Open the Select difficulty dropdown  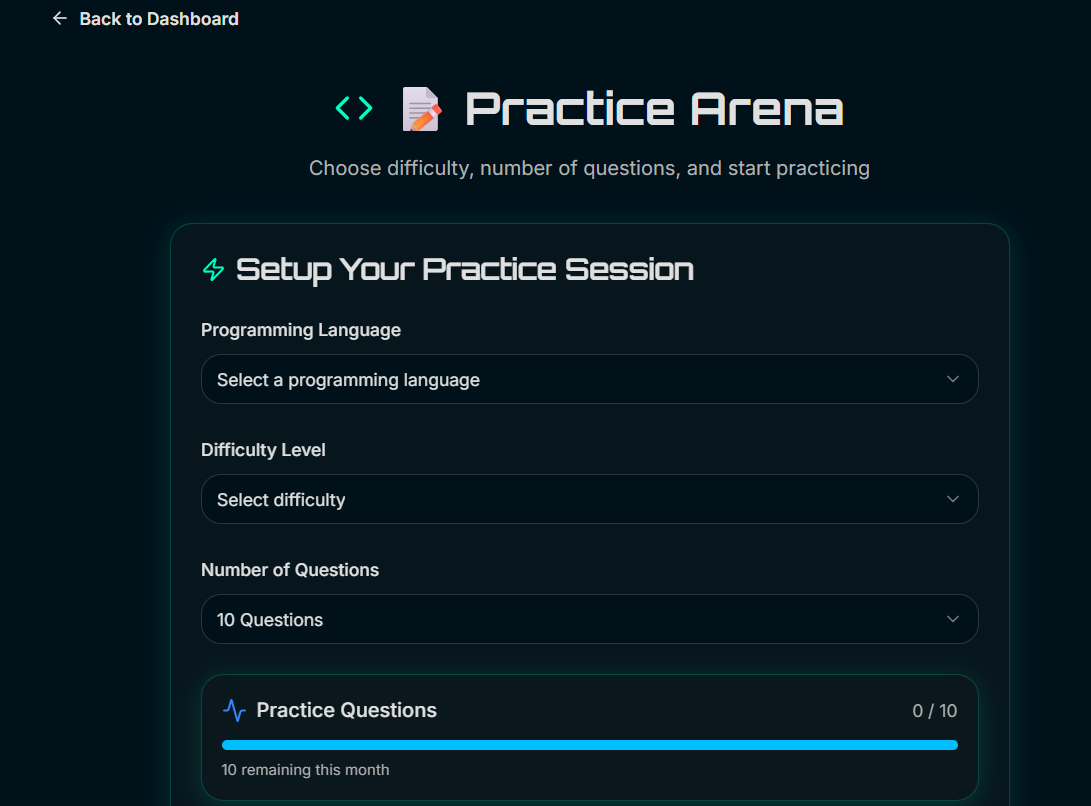click(589, 499)
